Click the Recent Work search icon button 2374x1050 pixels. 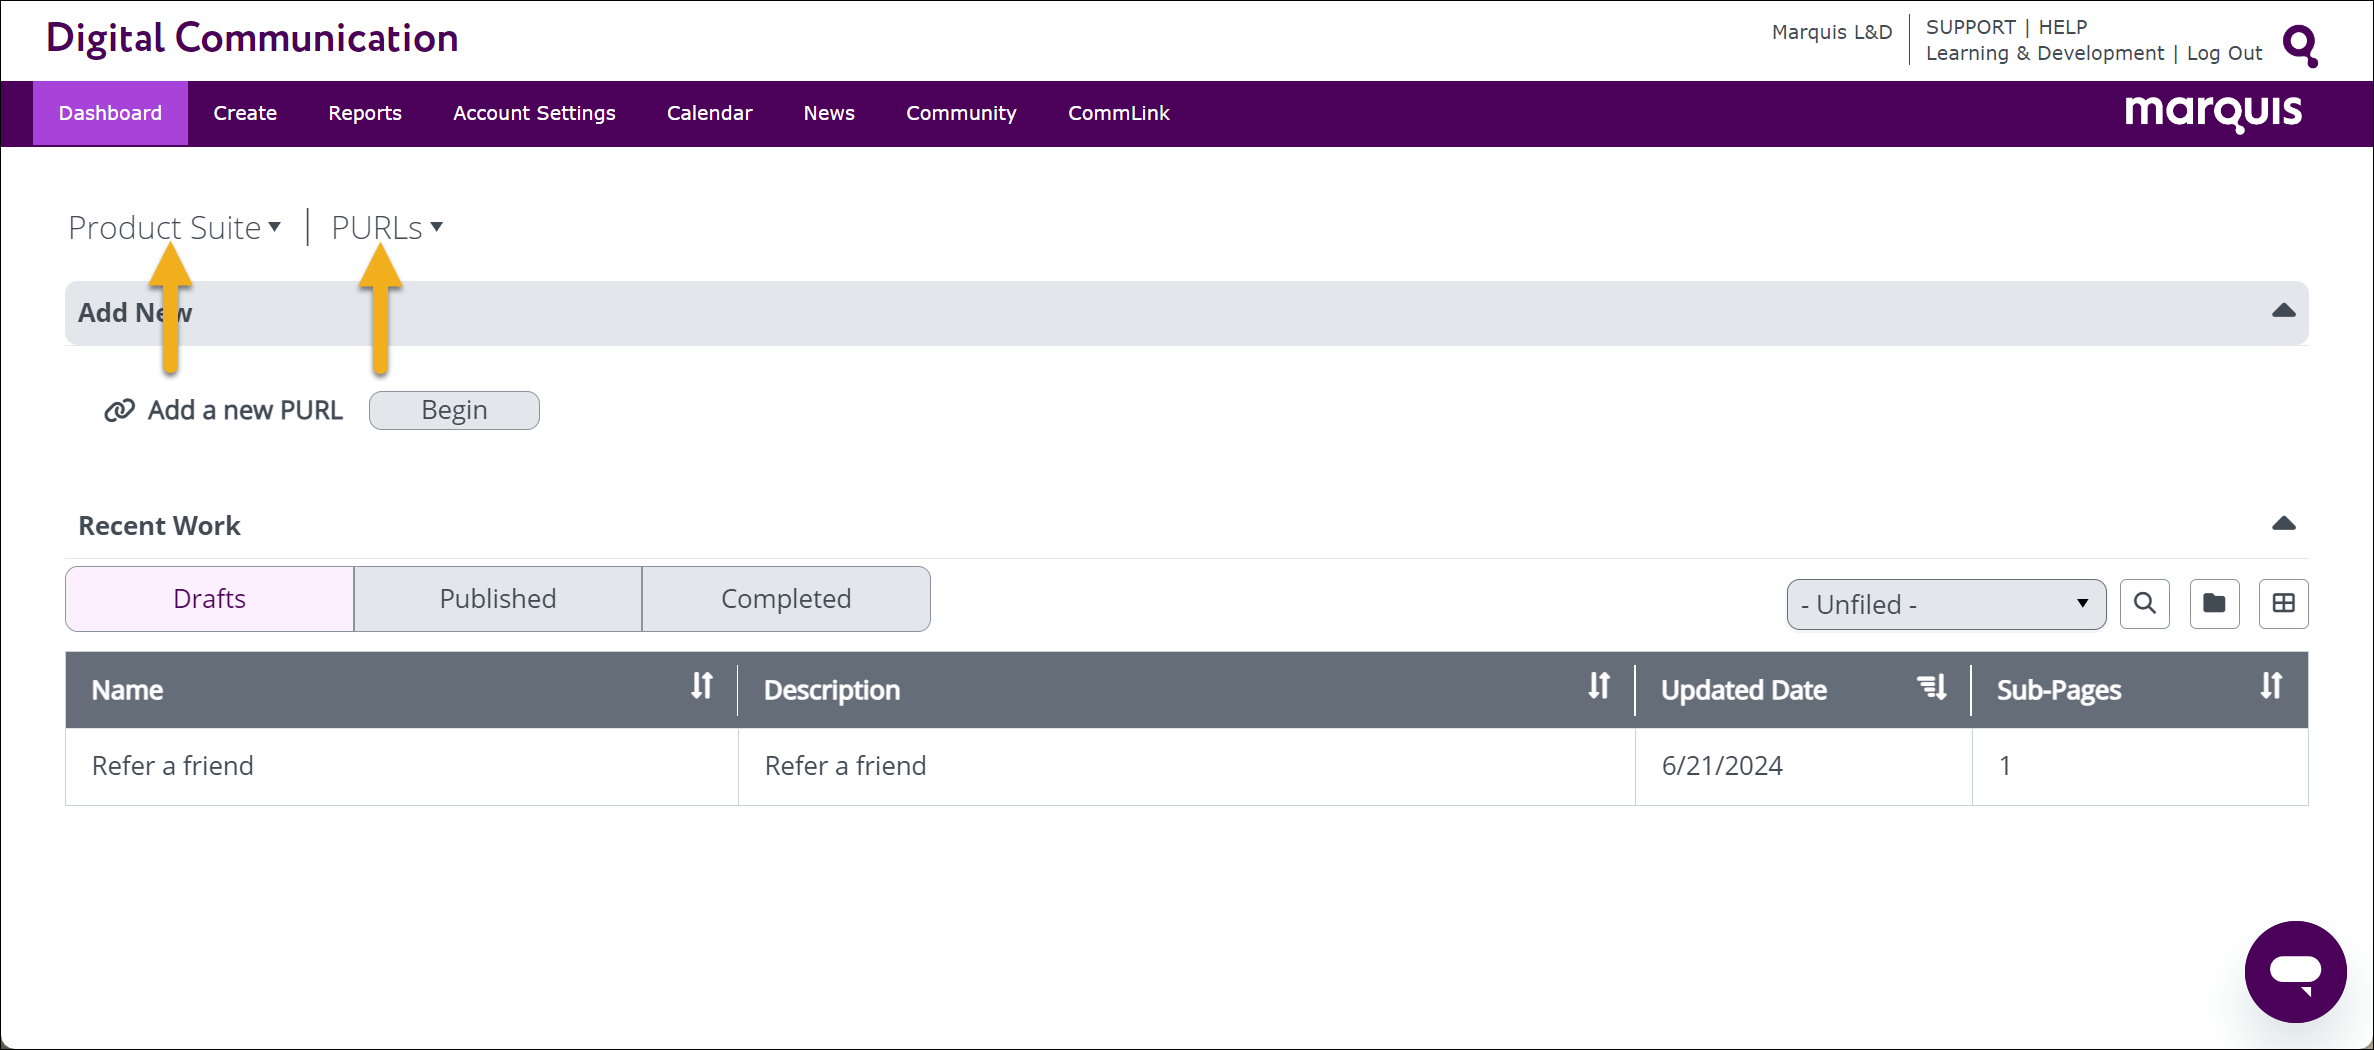pyautogui.click(x=2144, y=603)
